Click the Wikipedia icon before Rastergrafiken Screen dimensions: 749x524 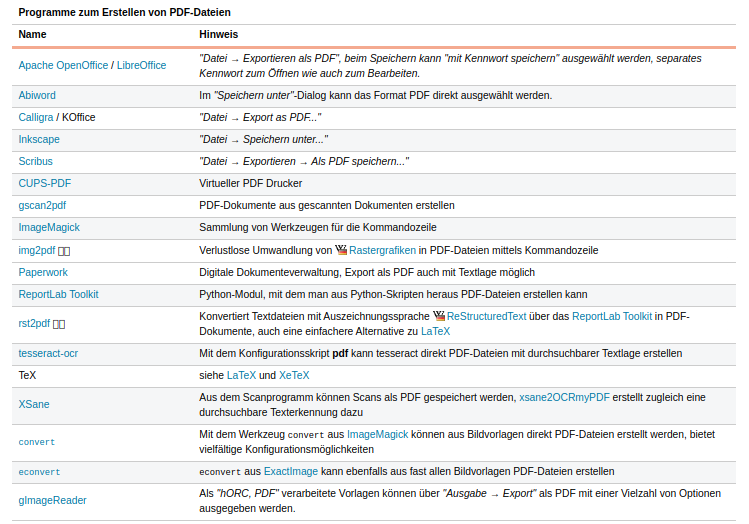(341, 249)
